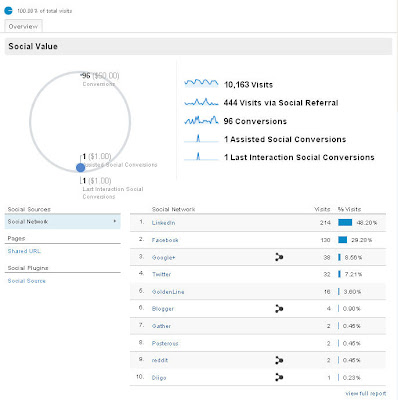This screenshot has width=398, height=400.
Task: Click the data hub icon in Google+ row
Action: (279, 257)
